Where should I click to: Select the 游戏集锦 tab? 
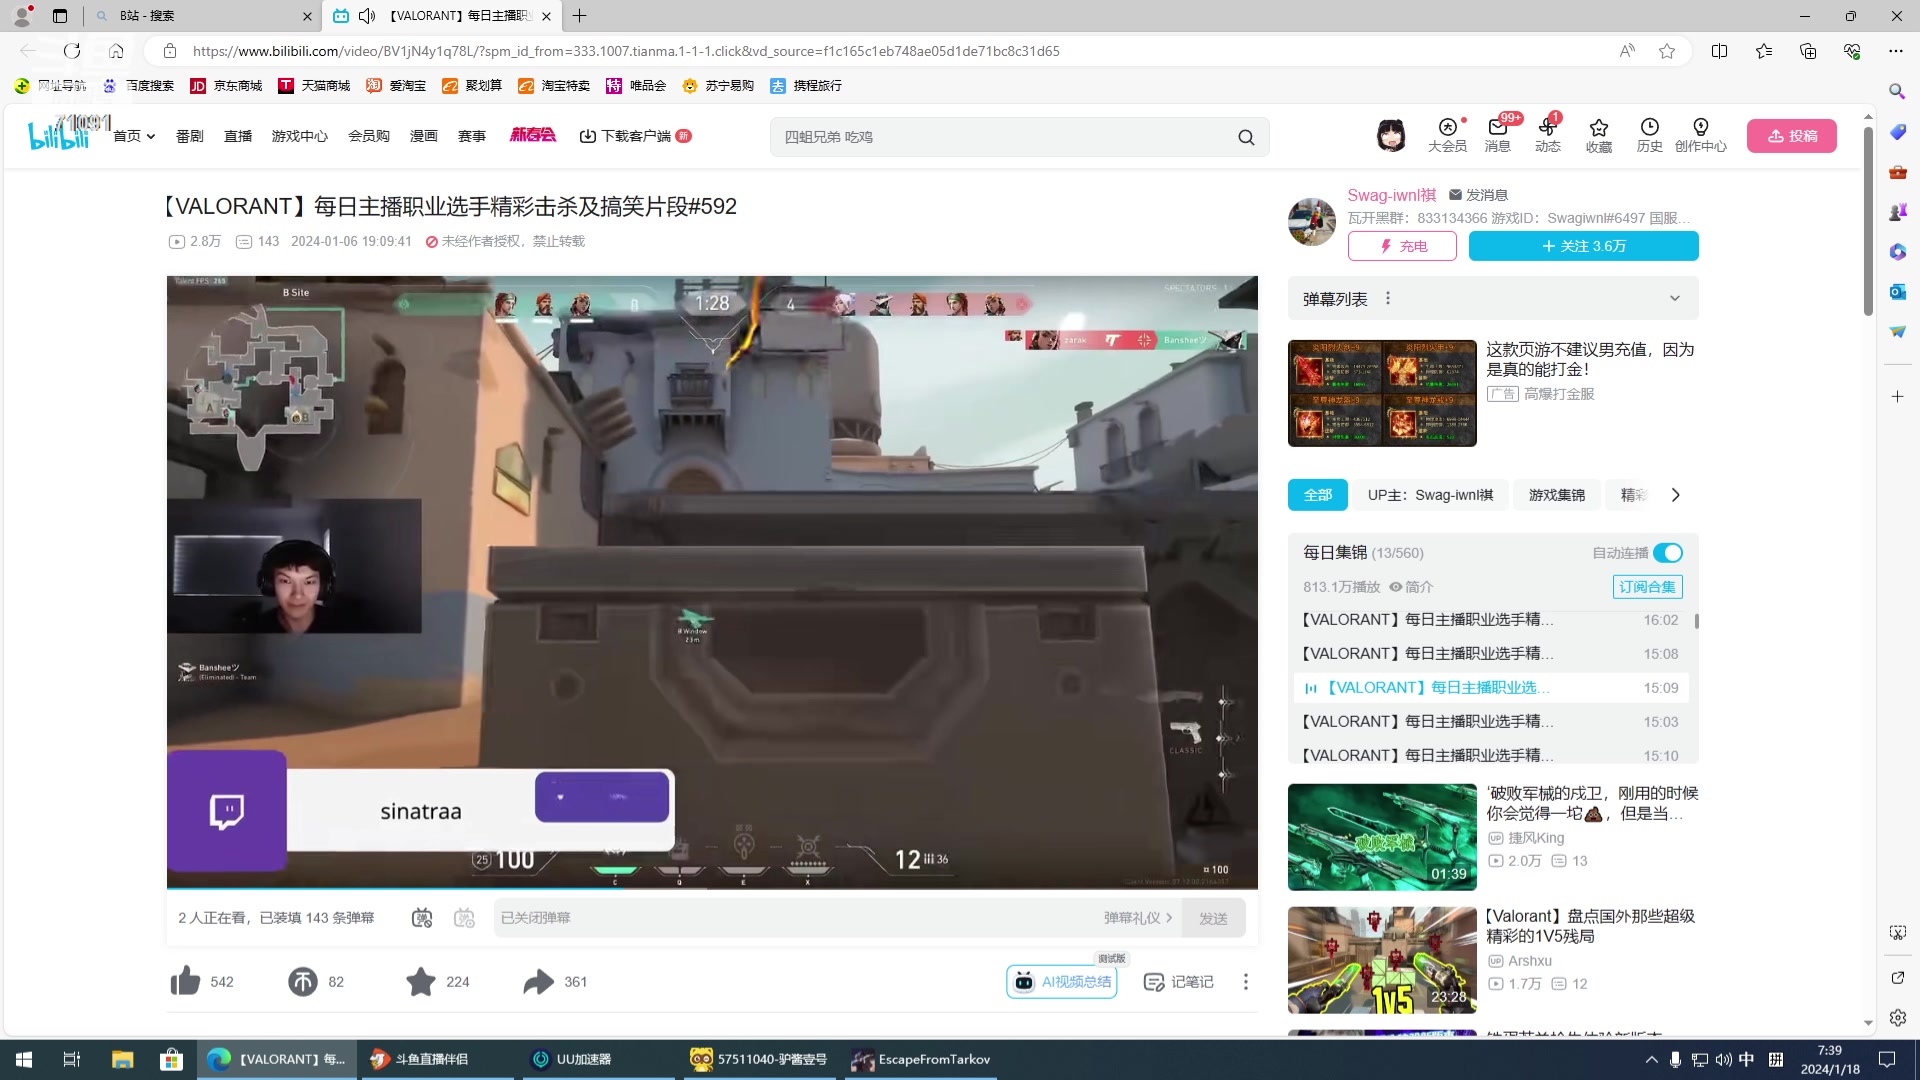(1557, 495)
